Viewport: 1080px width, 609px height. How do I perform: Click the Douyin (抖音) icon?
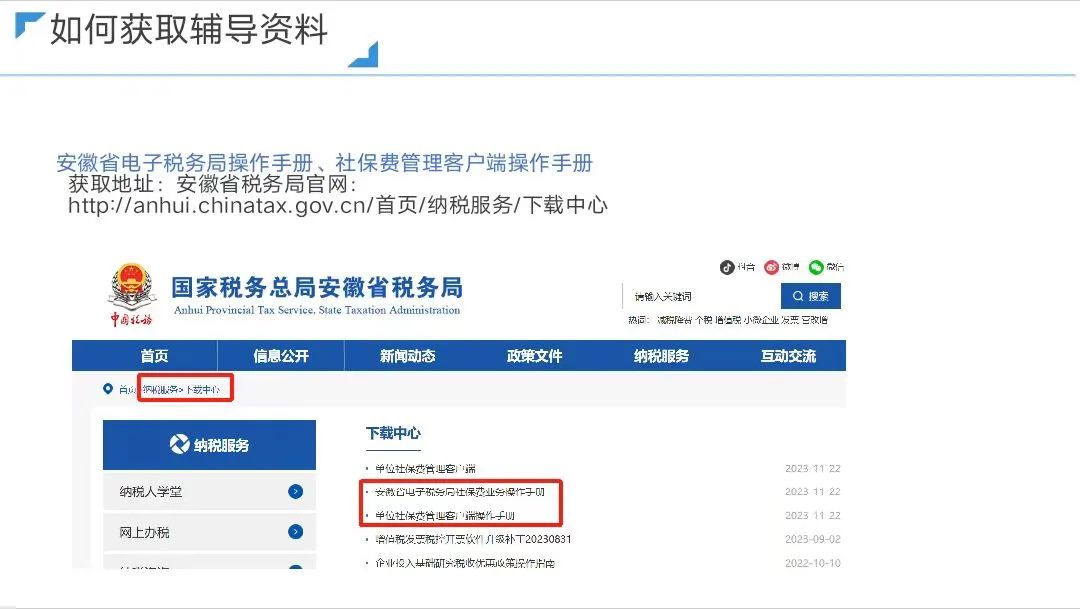click(x=727, y=267)
